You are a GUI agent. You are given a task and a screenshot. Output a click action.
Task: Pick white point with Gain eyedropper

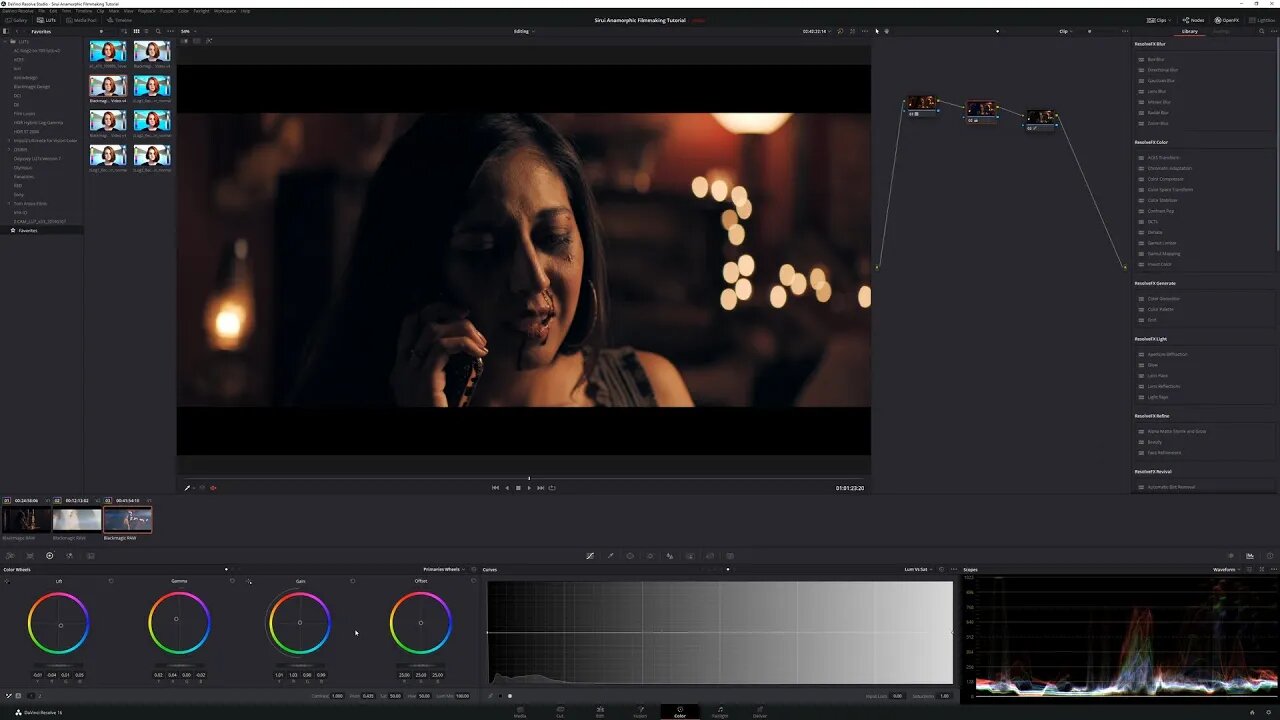[249, 581]
